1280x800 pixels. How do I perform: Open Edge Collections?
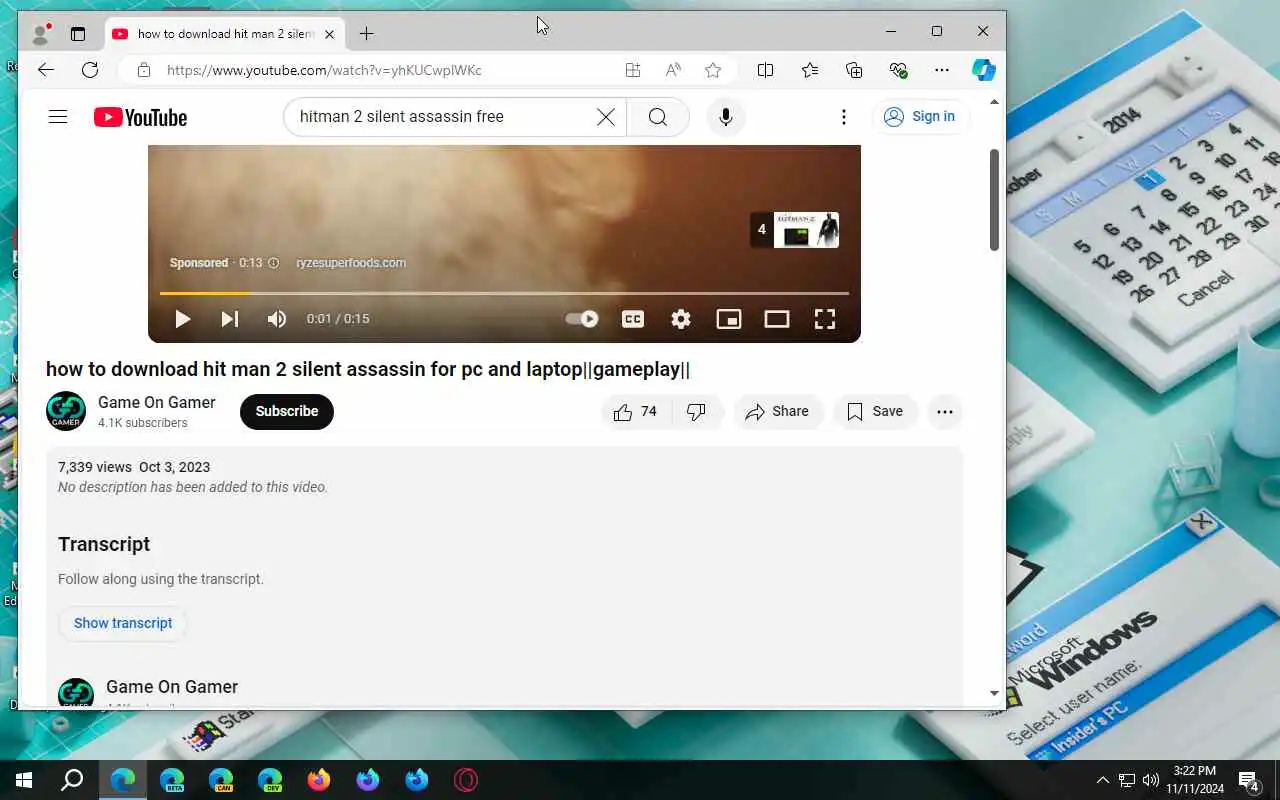pos(854,70)
